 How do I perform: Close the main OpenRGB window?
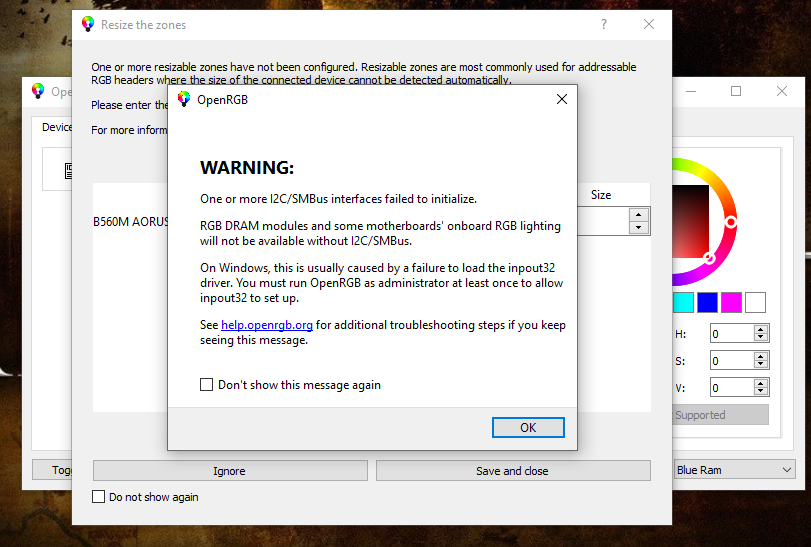(x=782, y=91)
